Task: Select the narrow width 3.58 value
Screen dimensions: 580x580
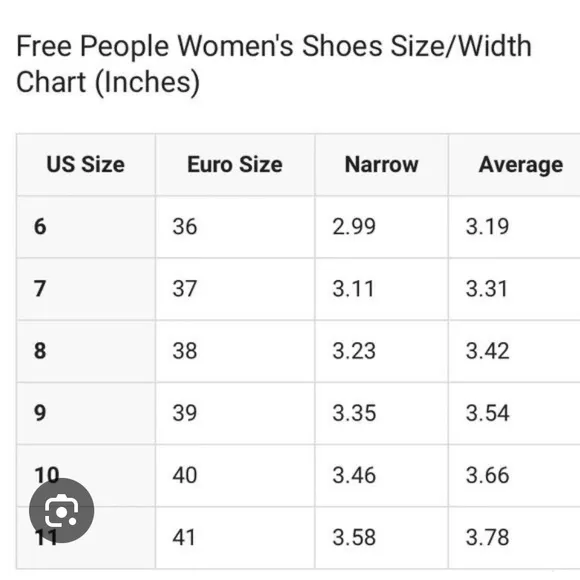Action: [354, 537]
